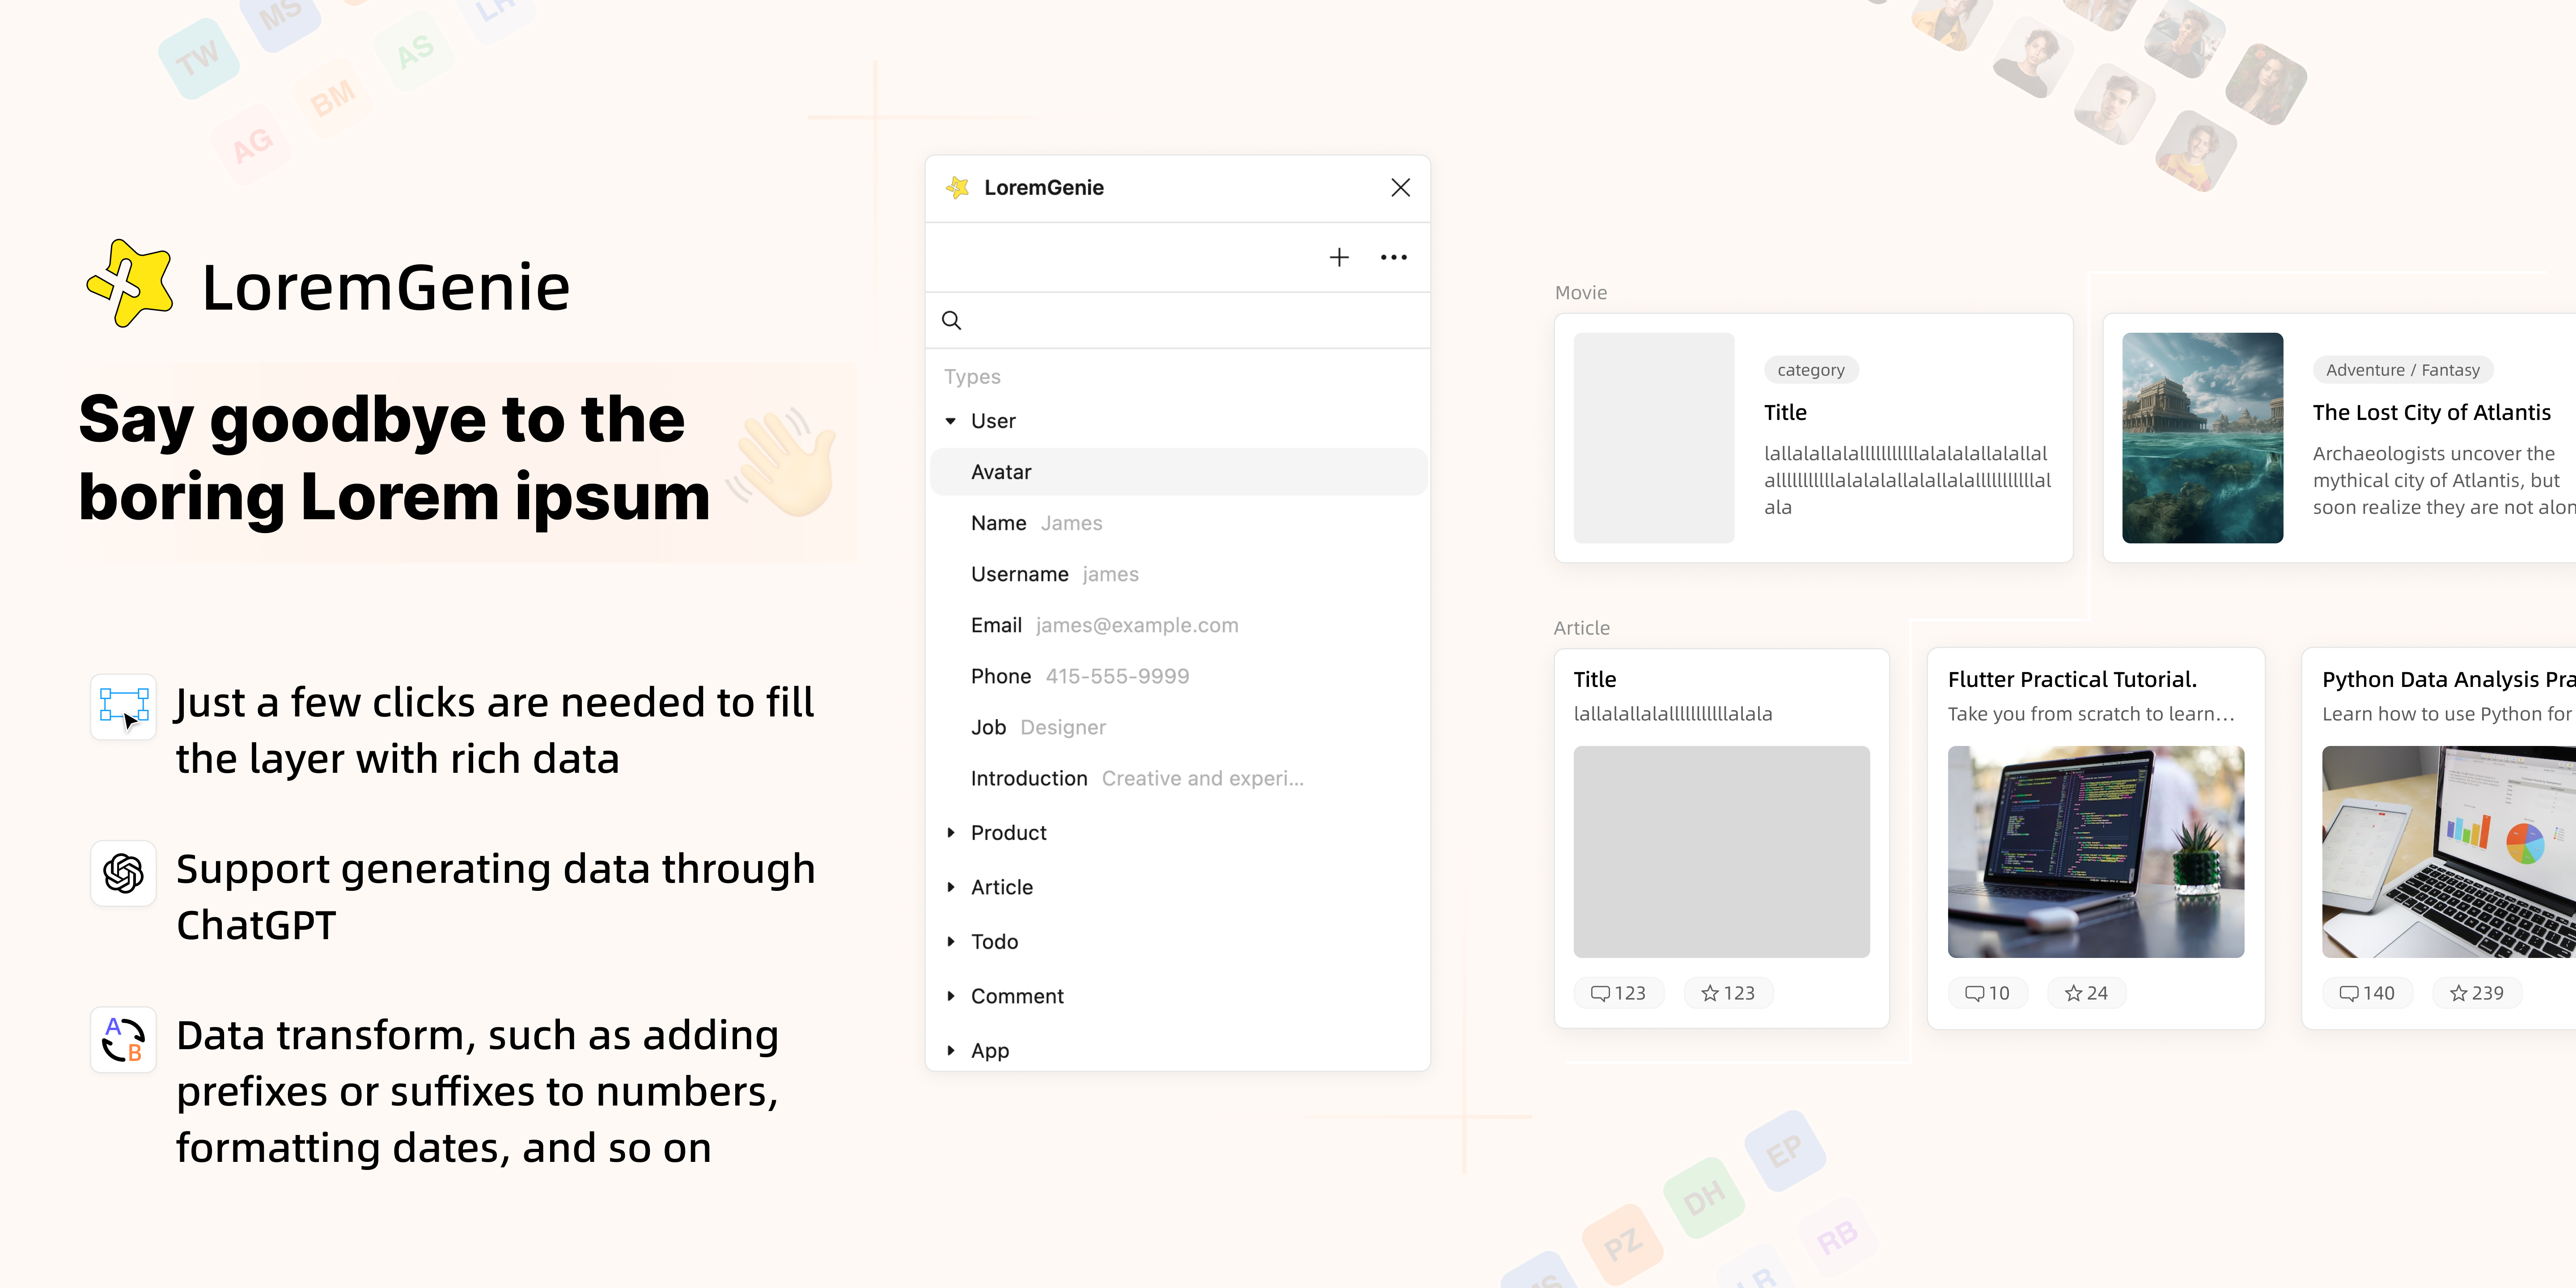Image resolution: width=2576 pixels, height=1288 pixels.
Task: Expand the Todo type group
Action: (951, 942)
